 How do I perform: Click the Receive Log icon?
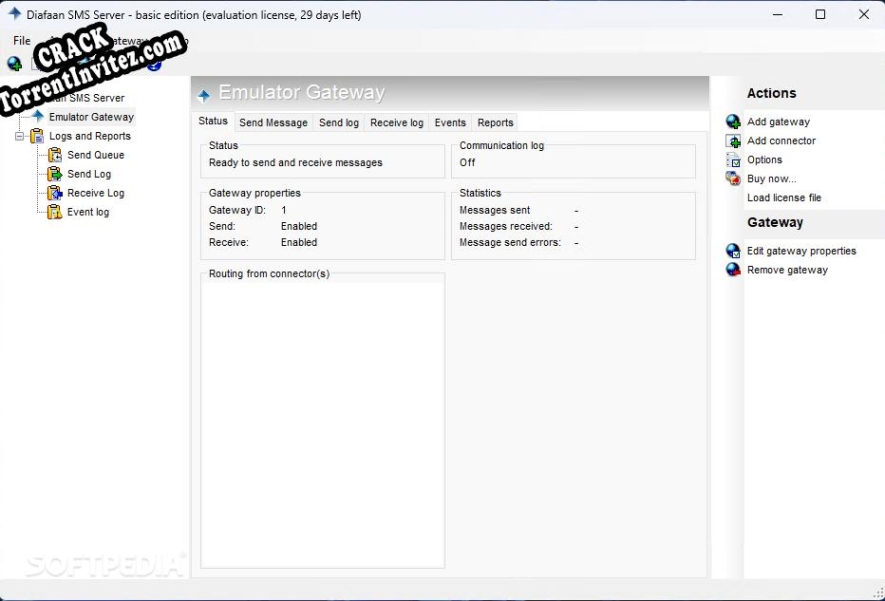[53, 192]
